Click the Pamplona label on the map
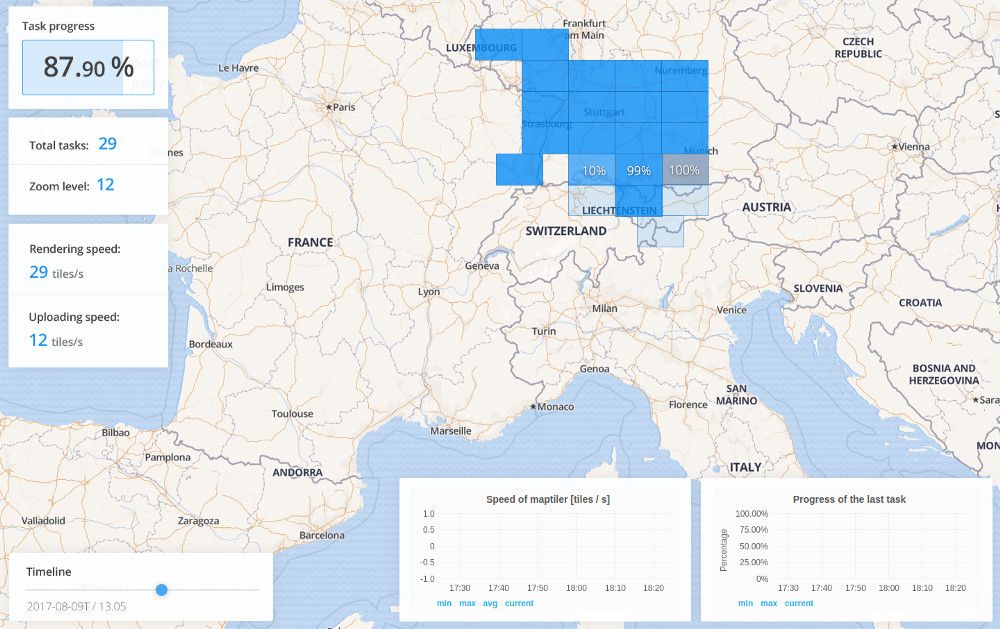Viewport: 1000px width, 629px height. click(x=168, y=457)
